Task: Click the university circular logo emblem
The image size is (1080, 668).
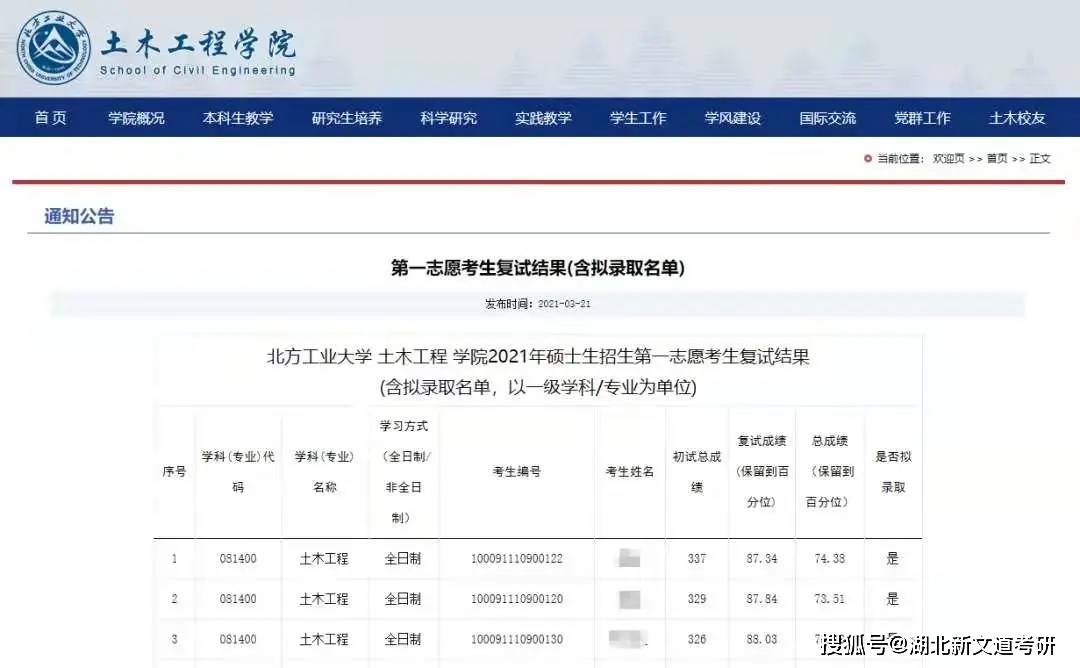Action: pyautogui.click(x=52, y=46)
